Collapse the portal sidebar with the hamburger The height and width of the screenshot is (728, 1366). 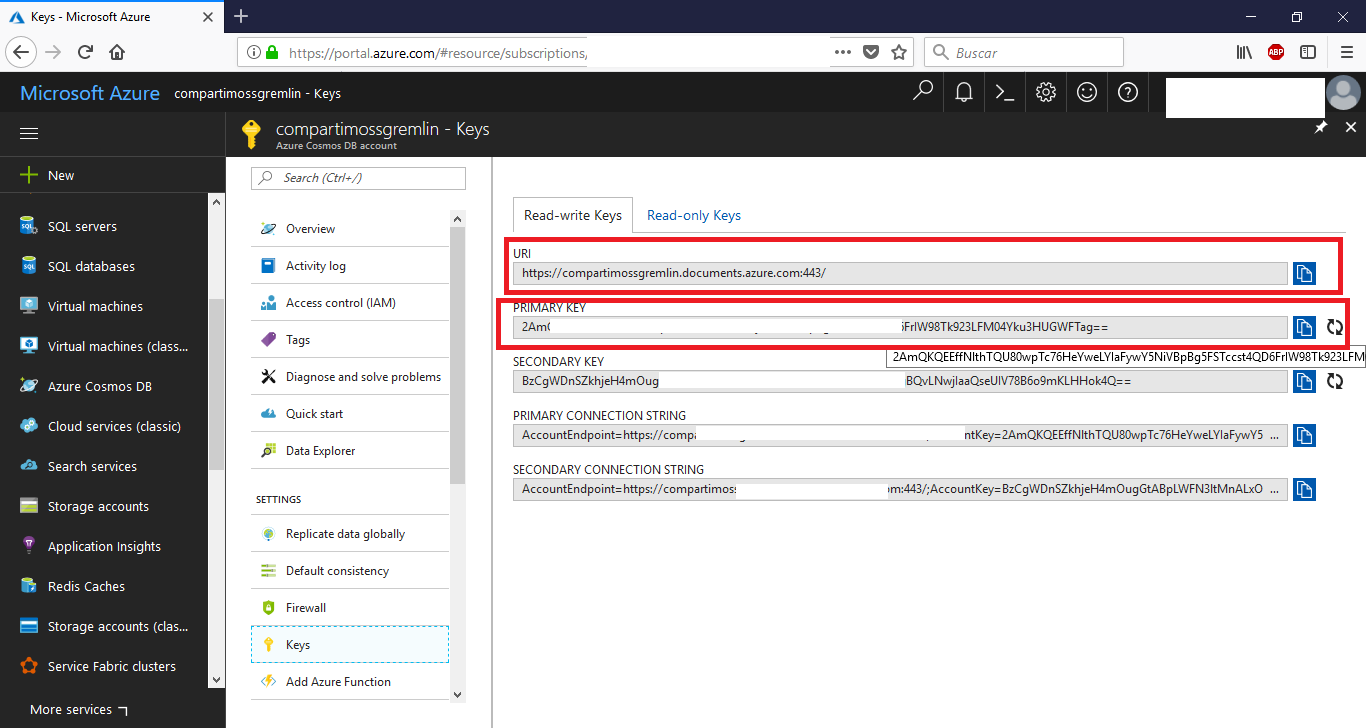[28, 132]
